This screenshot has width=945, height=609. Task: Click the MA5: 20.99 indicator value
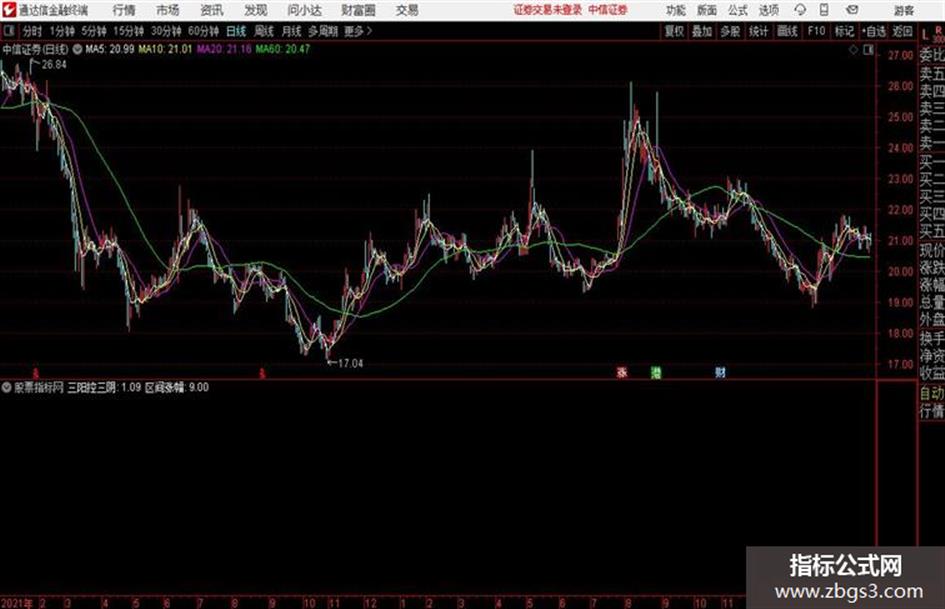point(110,49)
